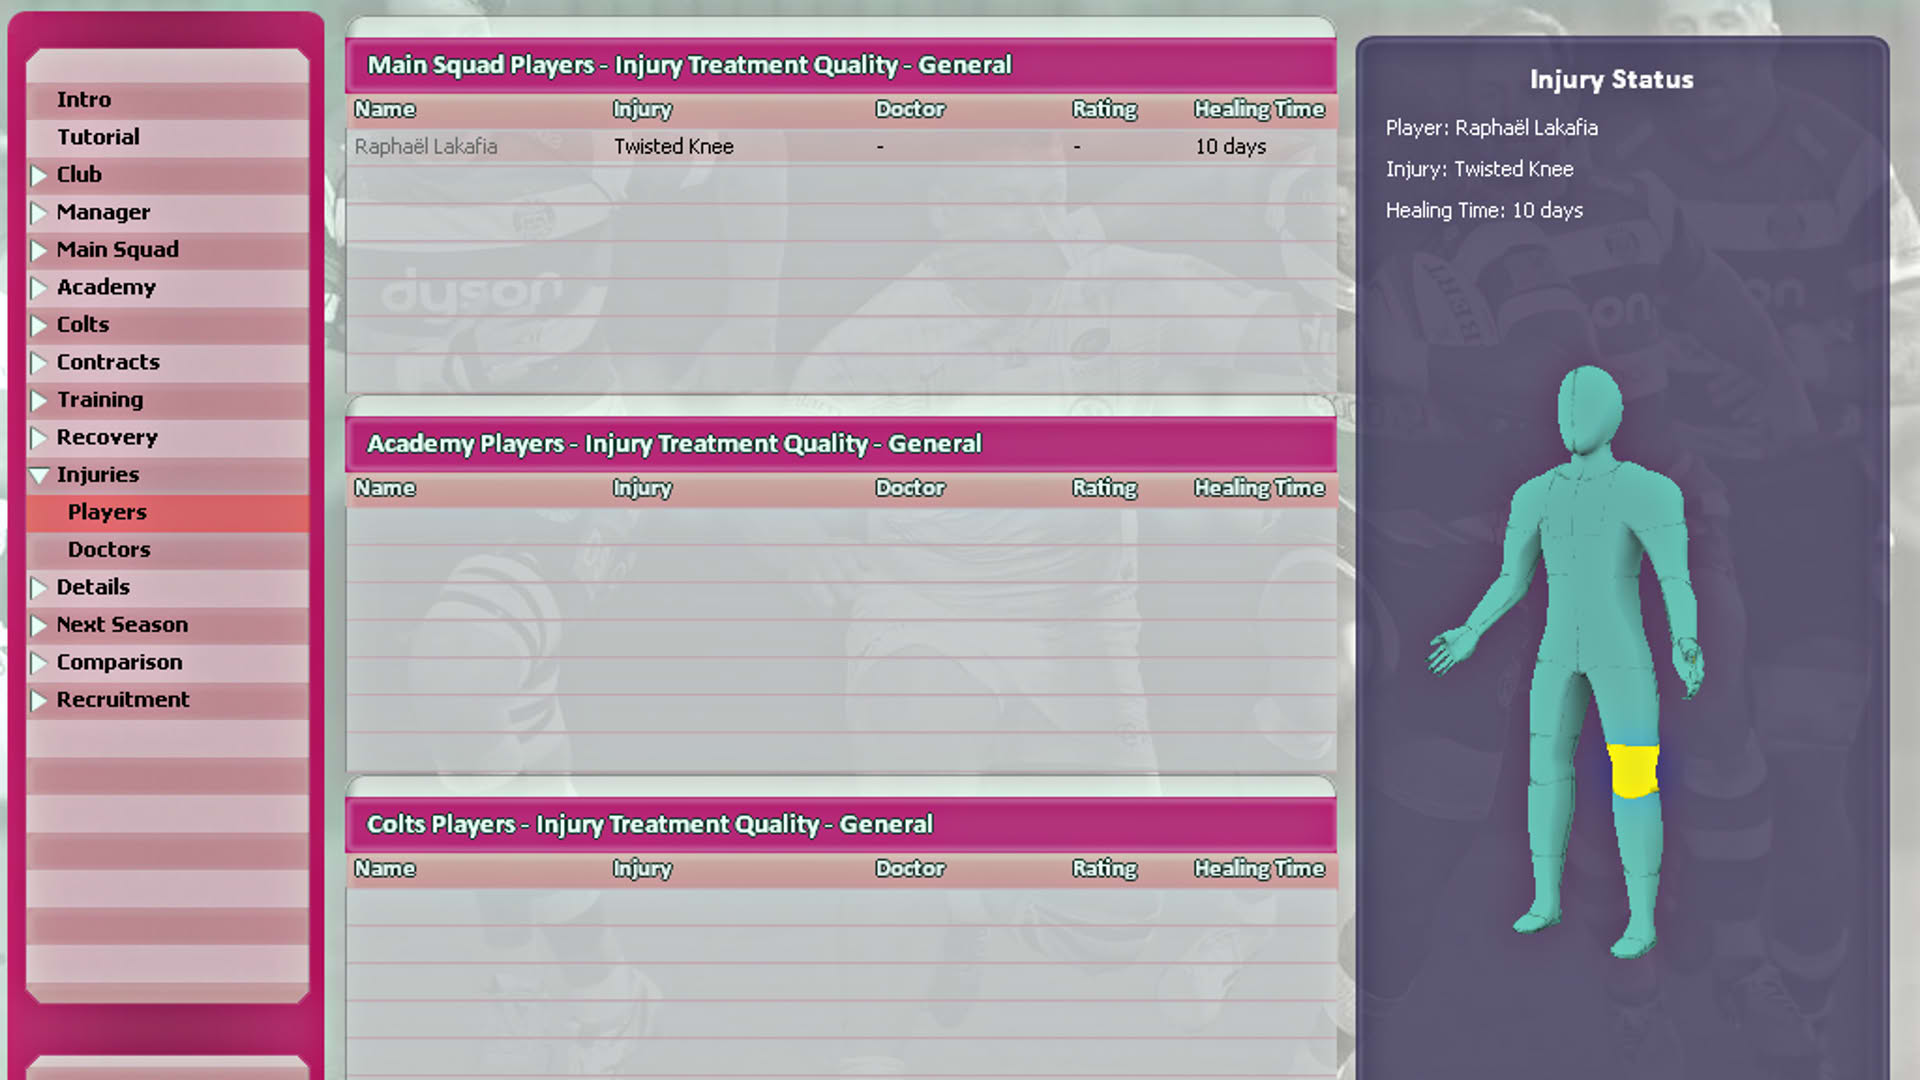Expand the Main Squad arrow
Image resolution: width=1920 pixels, height=1080 pixels.
tap(39, 250)
